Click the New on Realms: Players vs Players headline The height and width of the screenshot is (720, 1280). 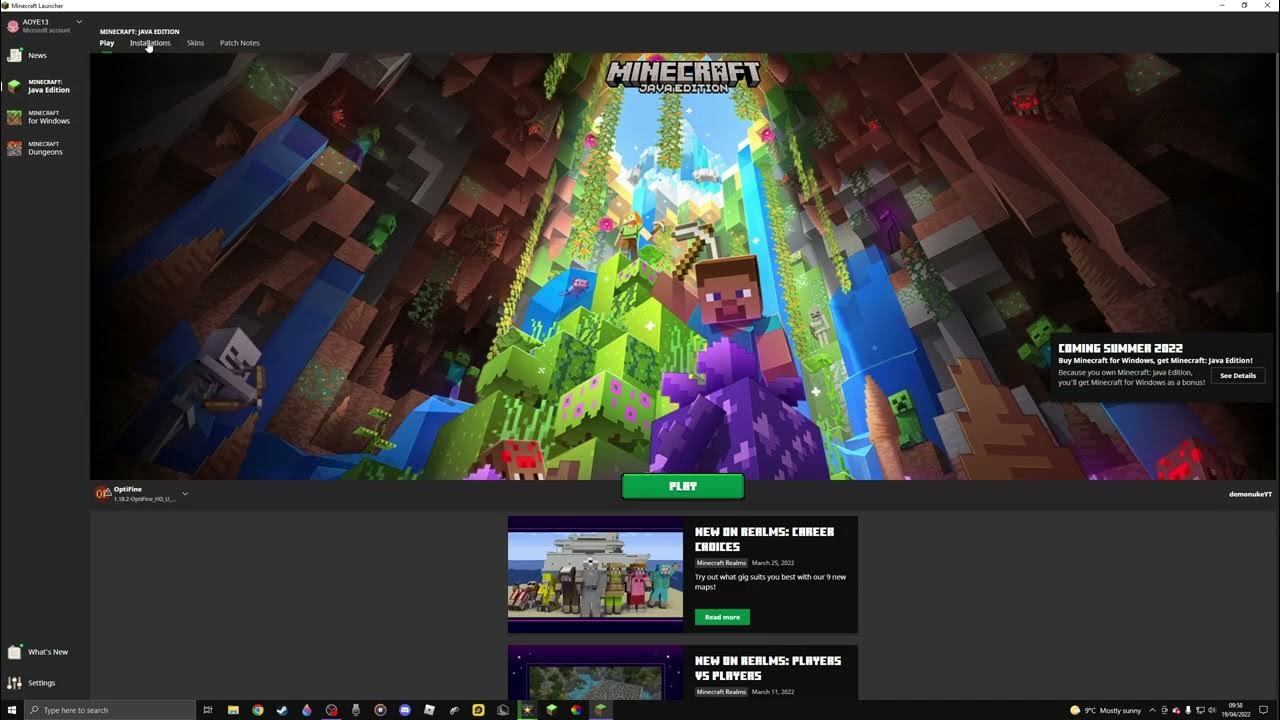pyautogui.click(x=768, y=668)
